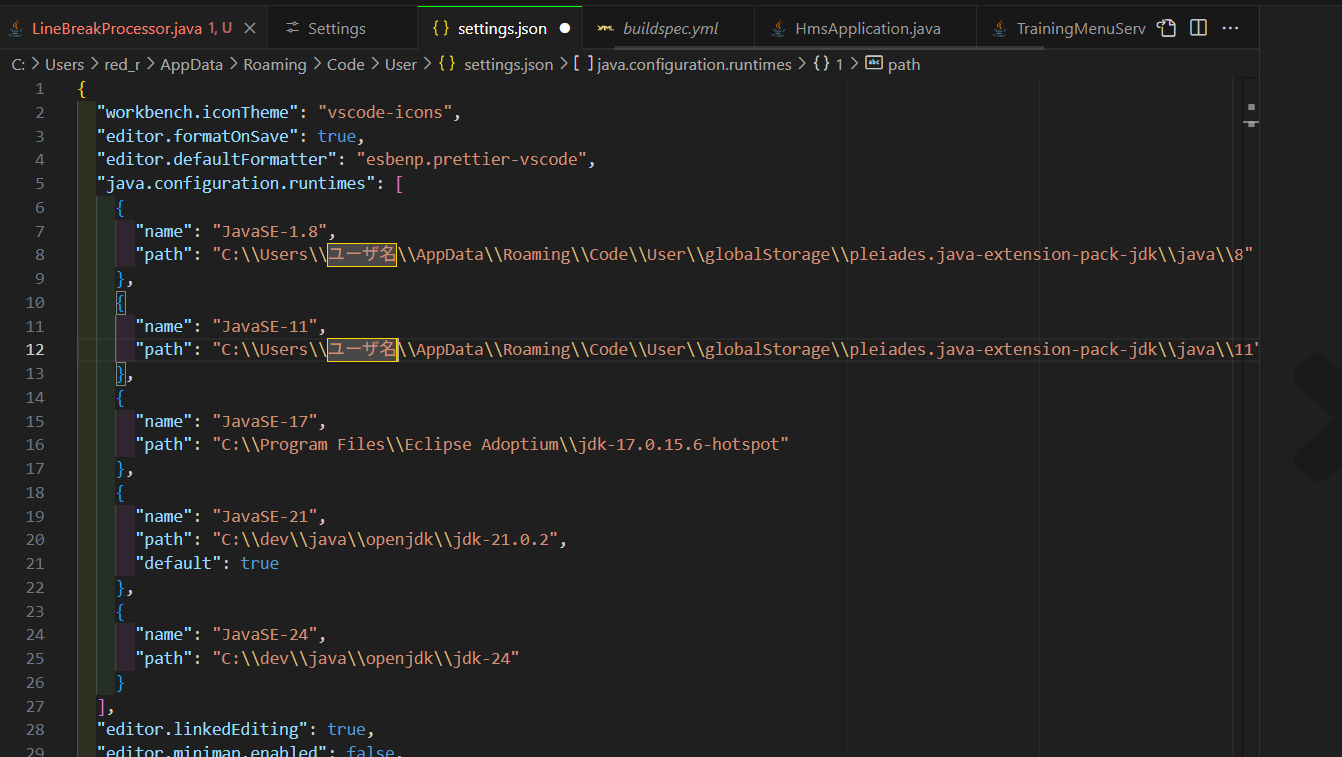Open the Roaming breadcrumb

(275, 63)
